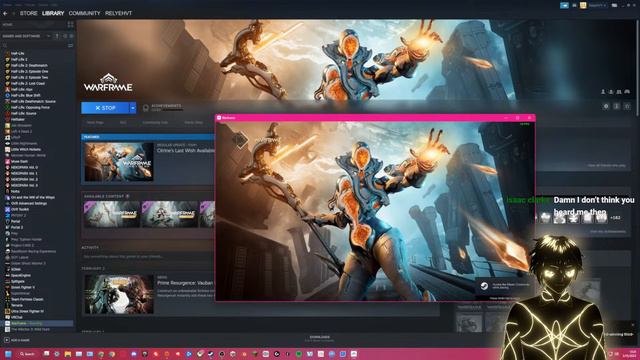This screenshot has width=640, height=360.
Task: Select Half-Life 2 in the library
Action: [x=19, y=59]
